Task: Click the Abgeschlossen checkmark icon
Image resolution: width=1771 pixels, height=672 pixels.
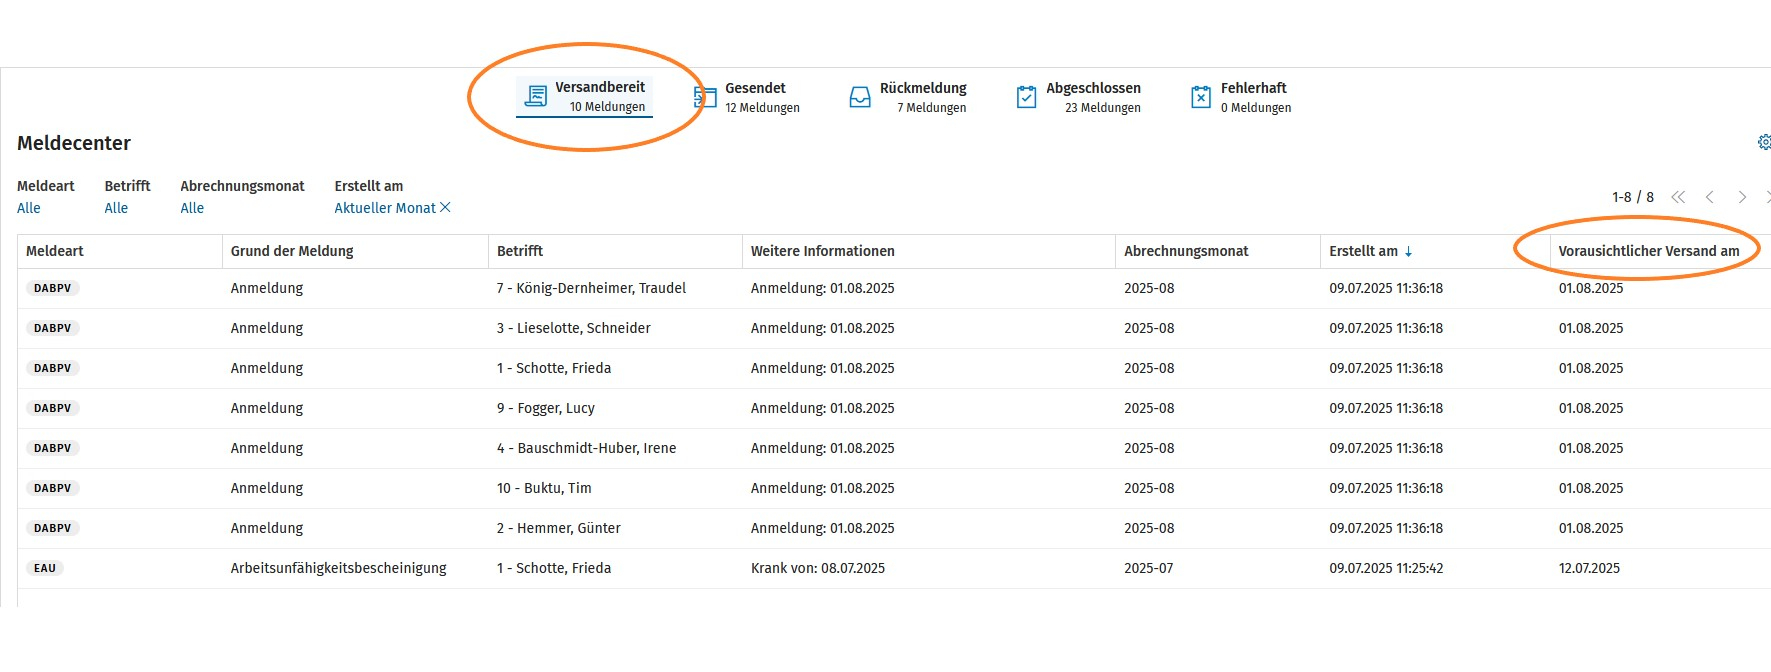Action: click(x=1027, y=97)
